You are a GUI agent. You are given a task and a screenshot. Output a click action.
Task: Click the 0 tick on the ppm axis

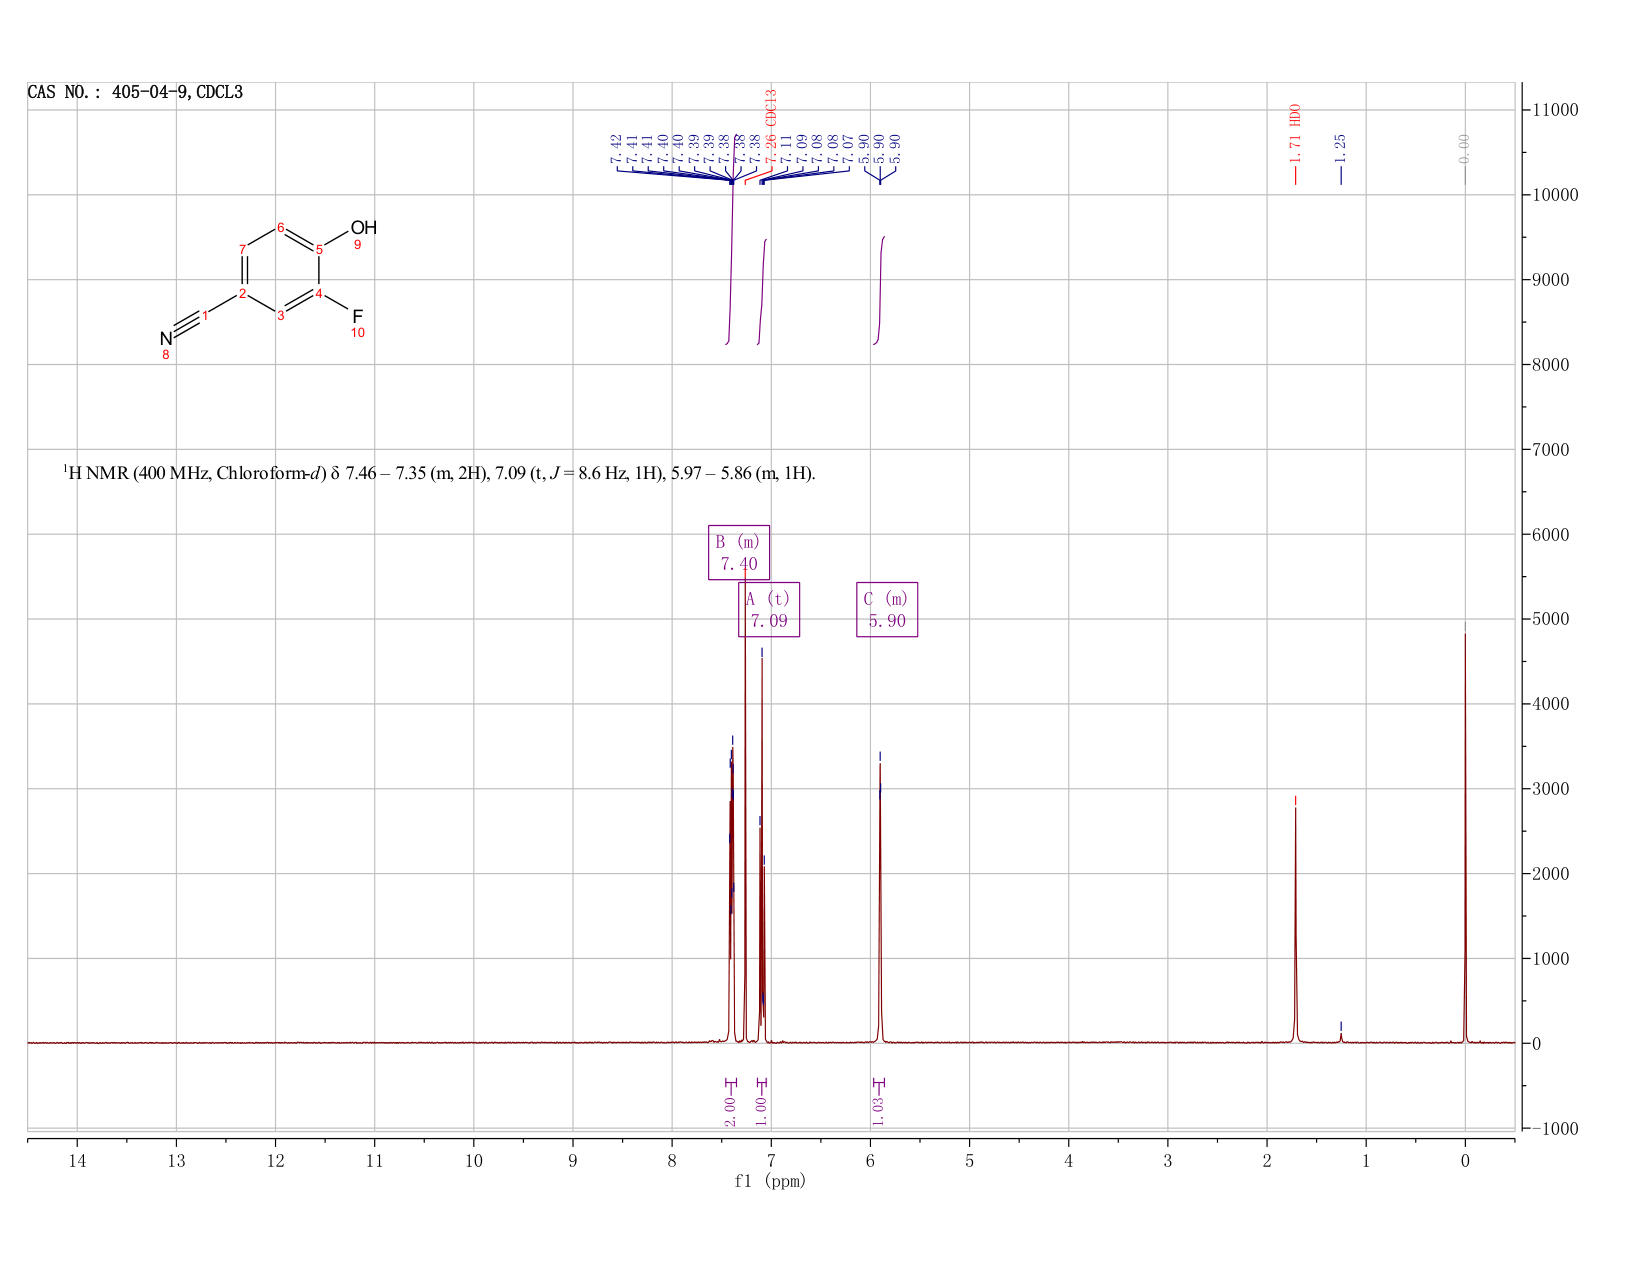click(x=1465, y=1161)
